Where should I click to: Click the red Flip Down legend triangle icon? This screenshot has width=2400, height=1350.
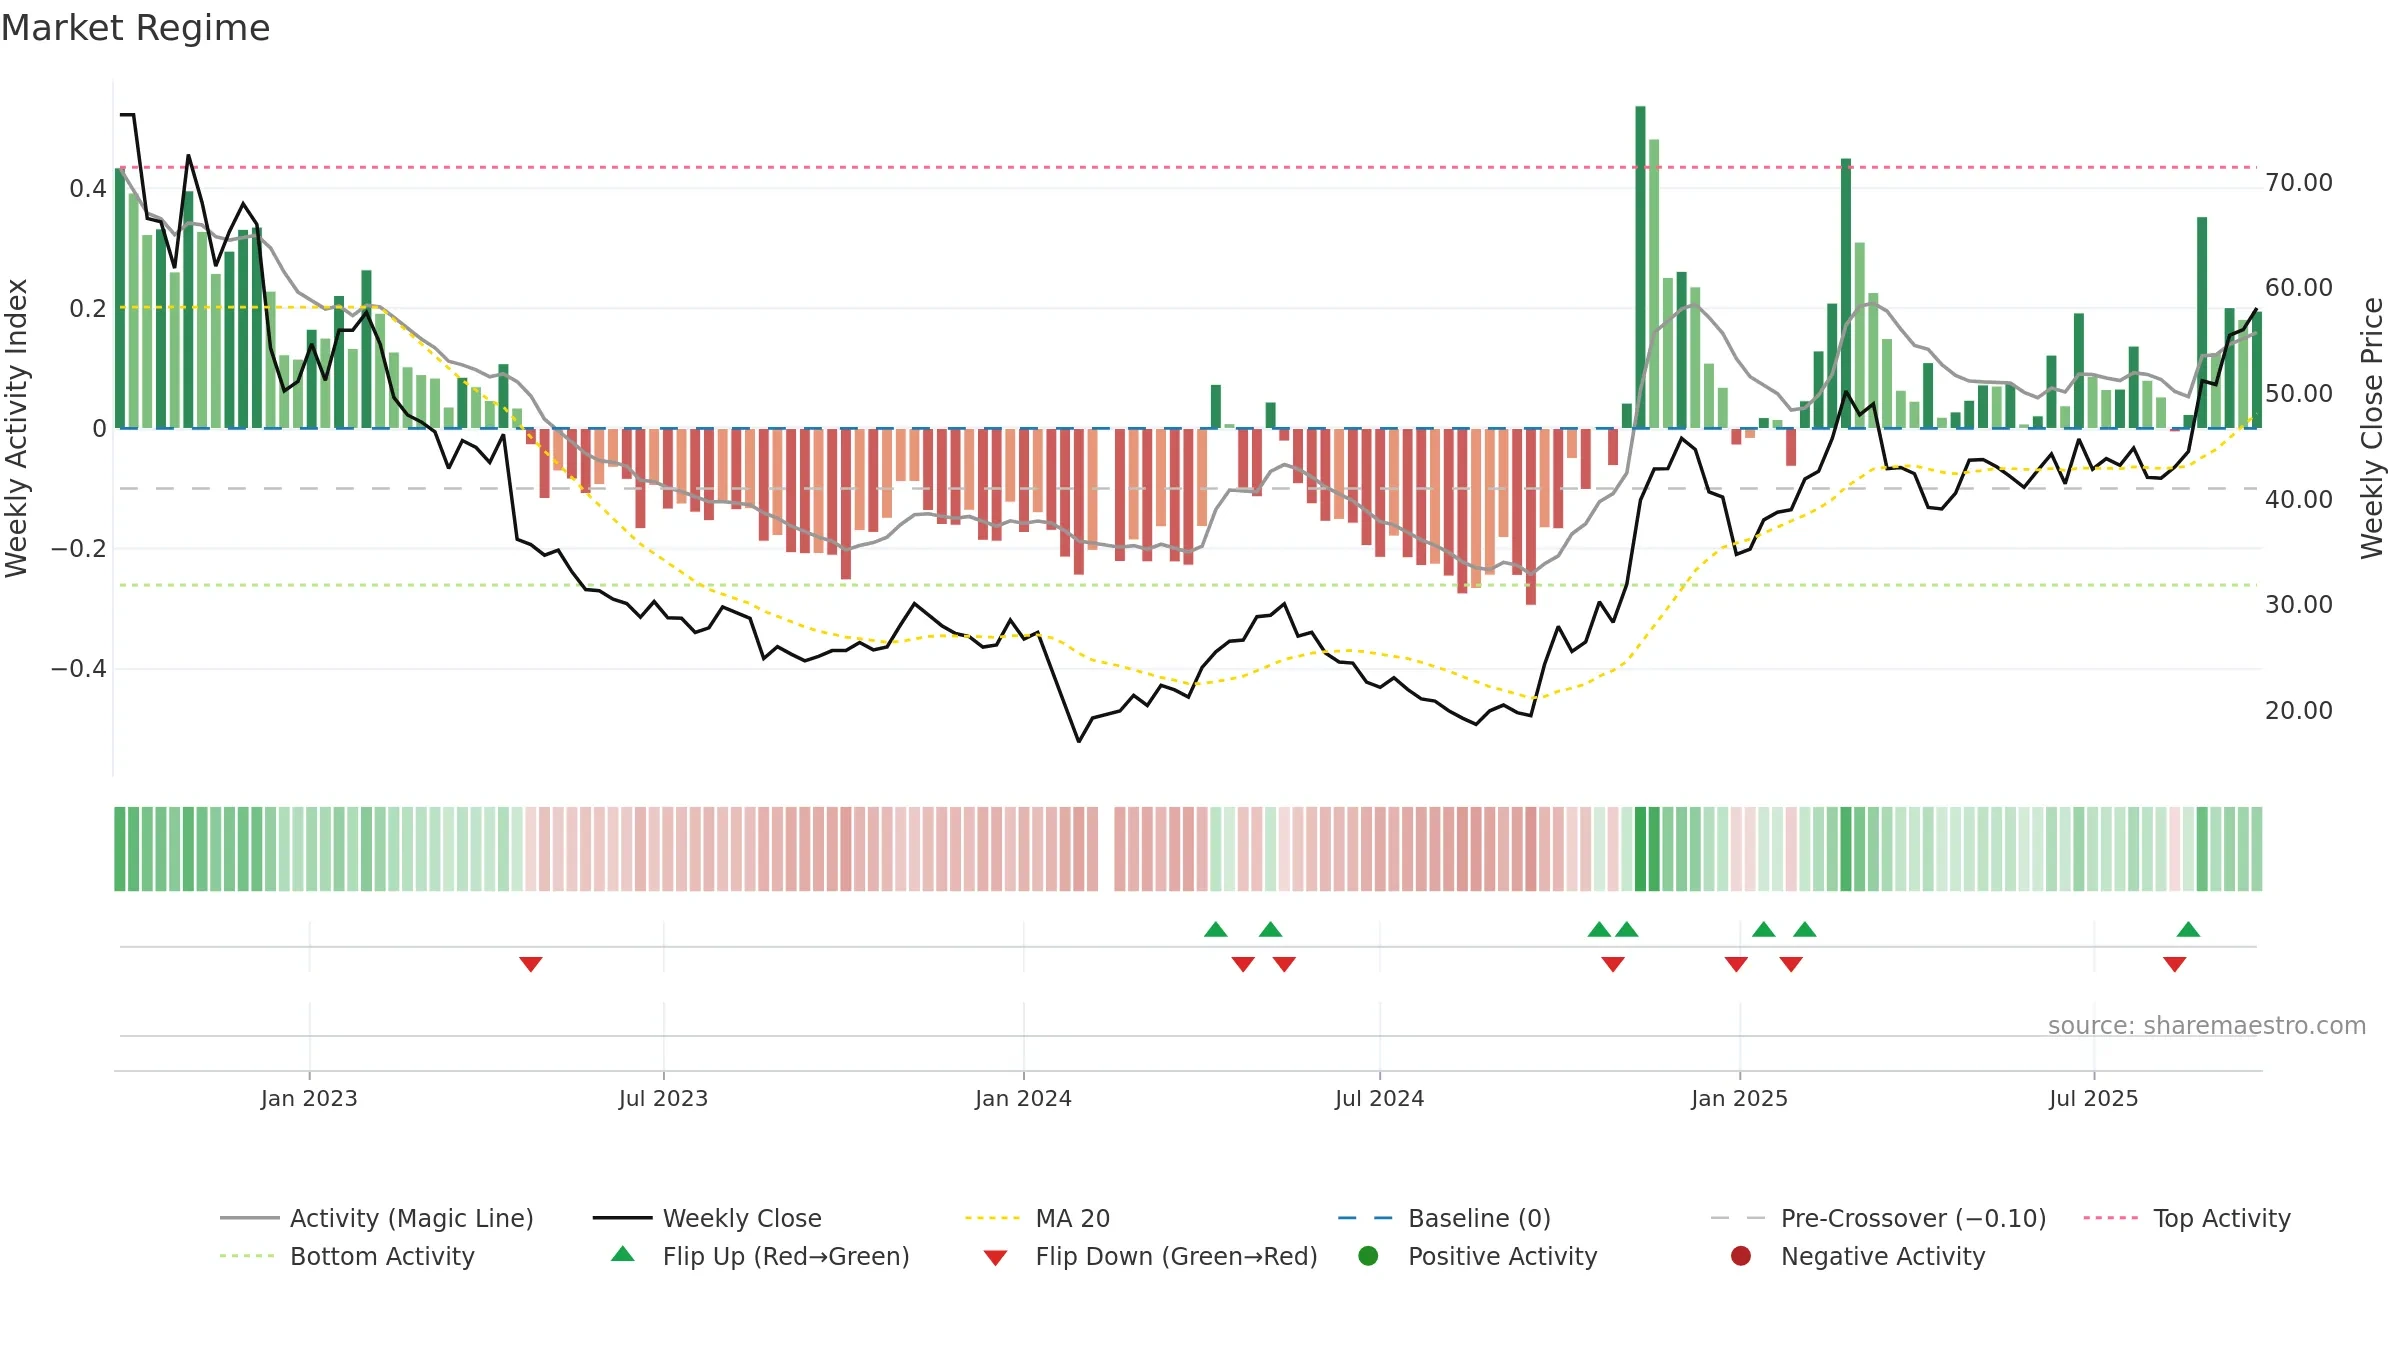point(995,1258)
